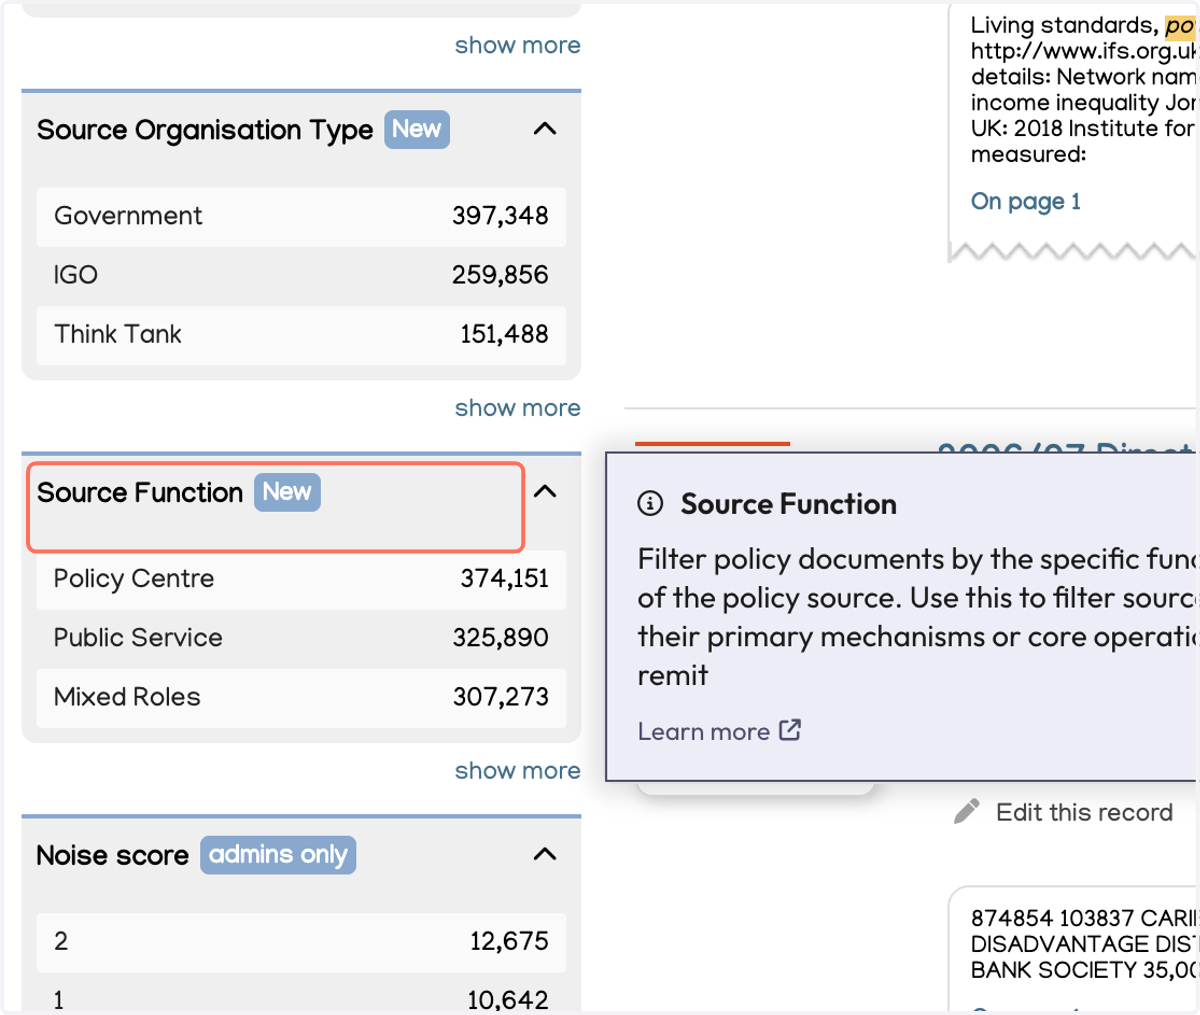Click the pencil icon for Edit this record
Image resolution: width=1200 pixels, height=1015 pixels.
point(966,811)
